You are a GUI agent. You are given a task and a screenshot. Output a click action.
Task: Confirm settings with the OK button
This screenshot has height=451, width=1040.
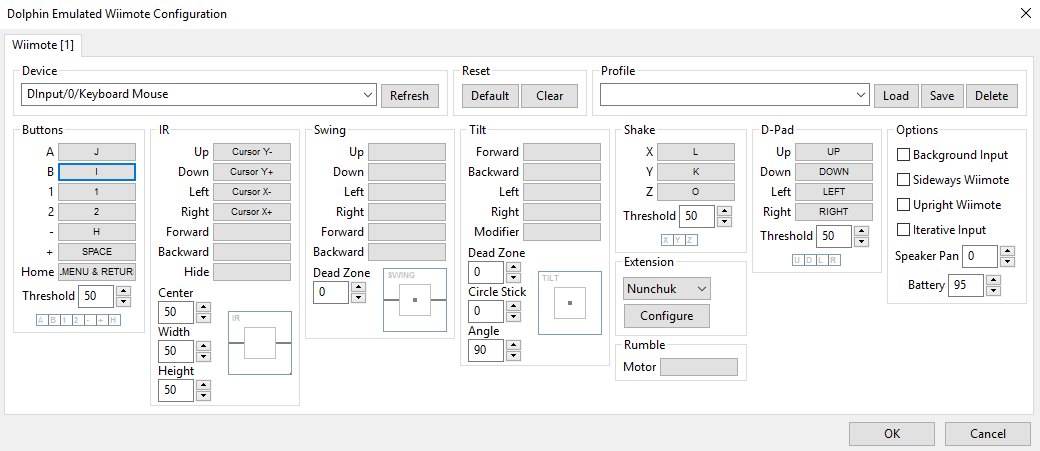click(892, 434)
